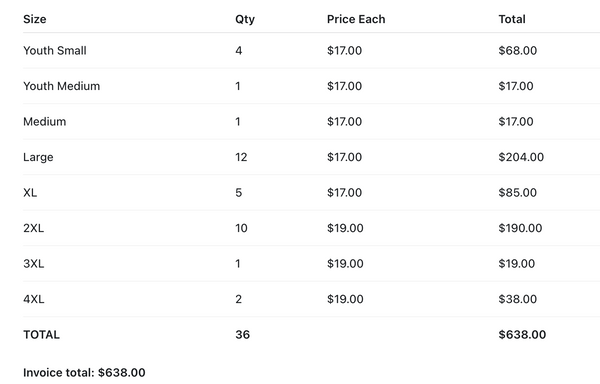The height and width of the screenshot is (384, 600).
Task: Select the Youth Medium row label
Action: [61, 86]
